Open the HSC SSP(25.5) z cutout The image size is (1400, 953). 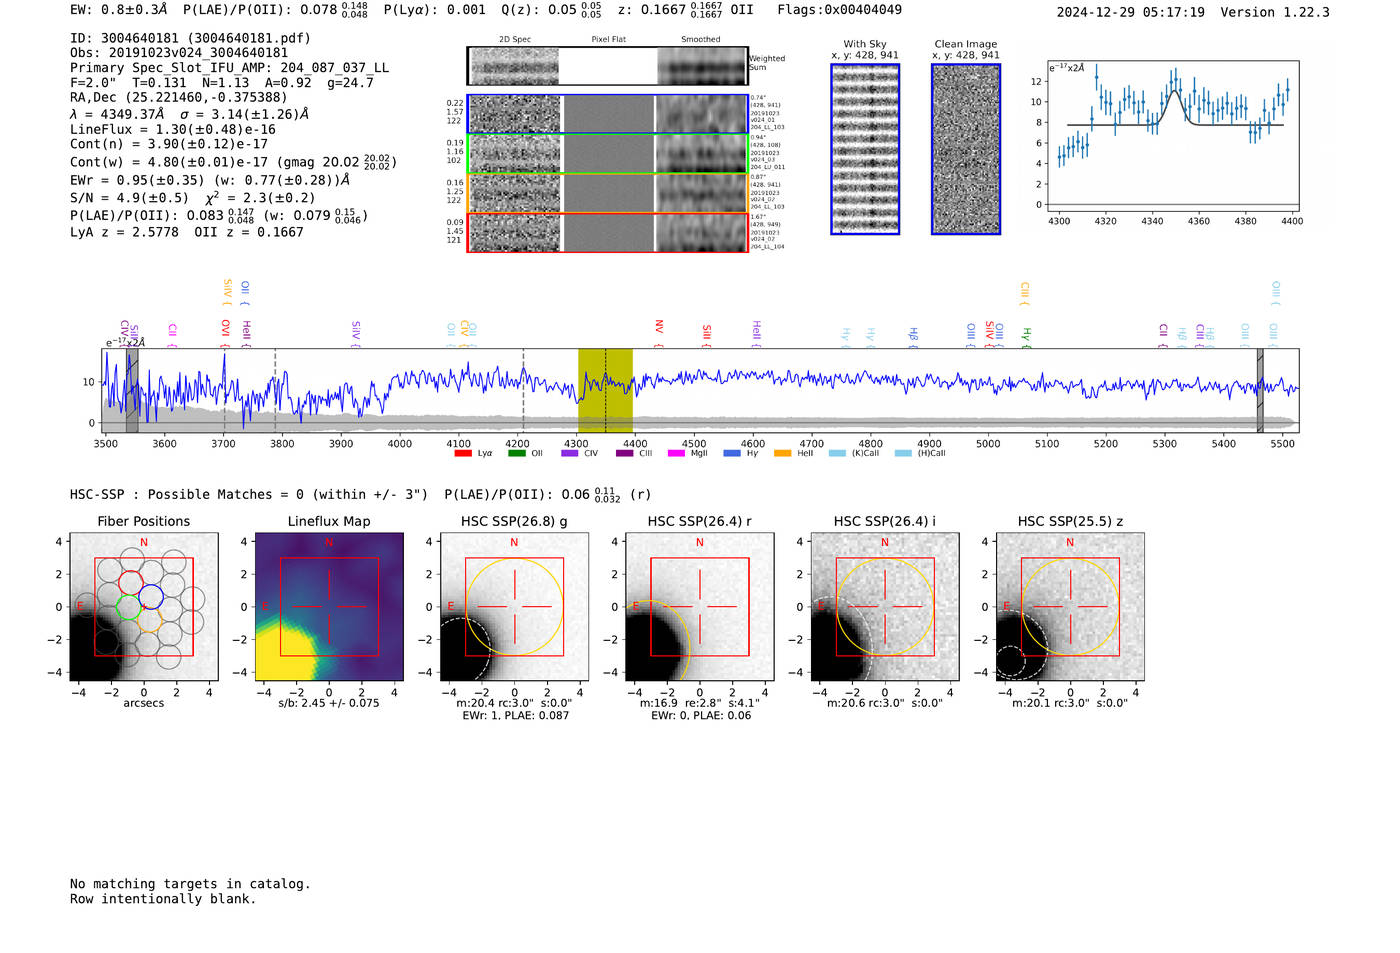1070,607
